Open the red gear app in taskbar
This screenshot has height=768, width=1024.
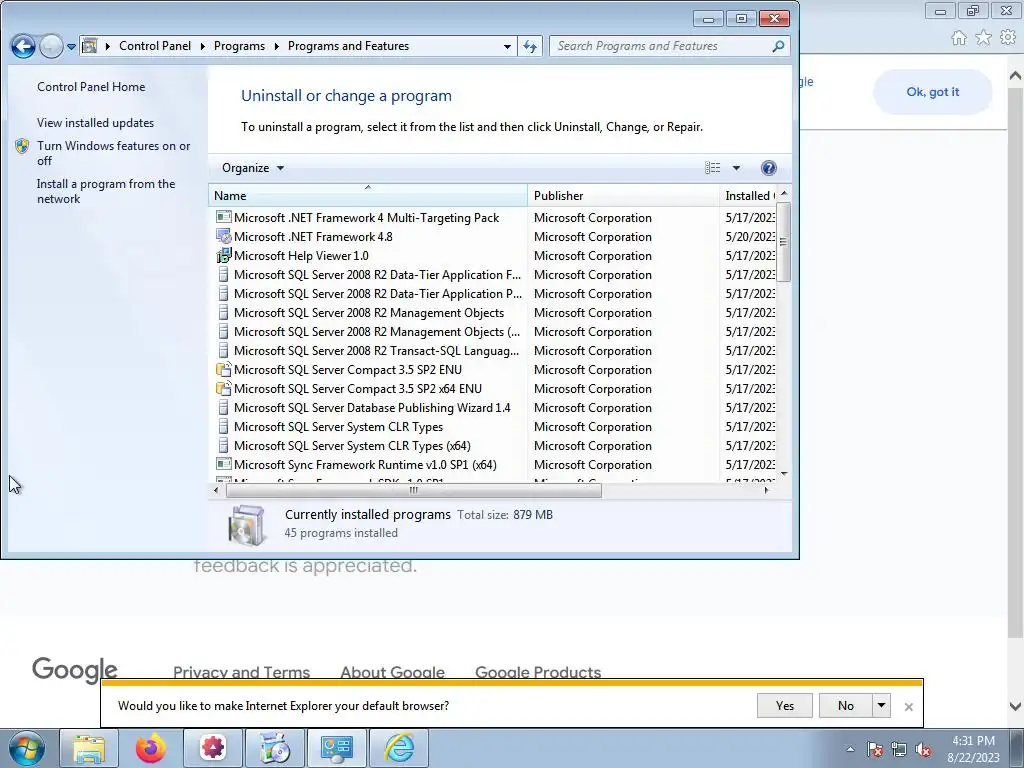[213, 748]
